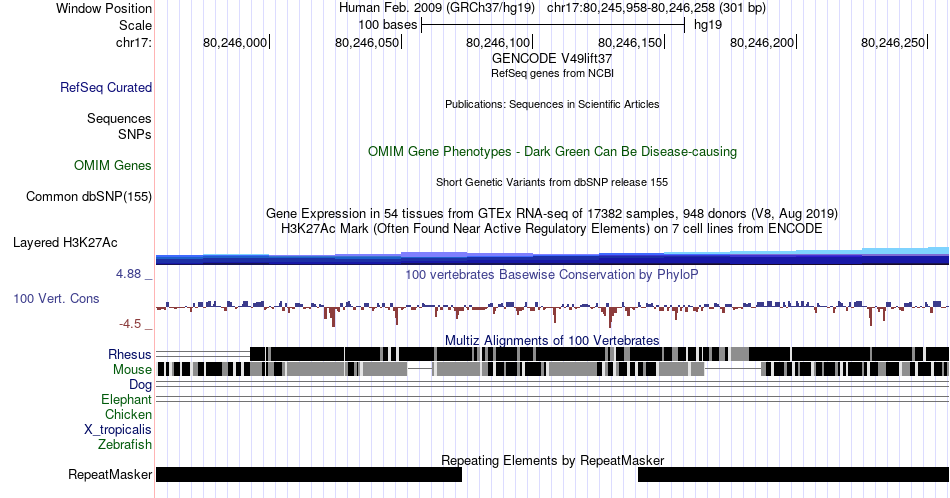Image resolution: width=950 pixels, height=498 pixels.
Task: Click the 'Human Feb. 2009 (GRCh37/hg19)' text
Action: pyautogui.click(x=437, y=8)
